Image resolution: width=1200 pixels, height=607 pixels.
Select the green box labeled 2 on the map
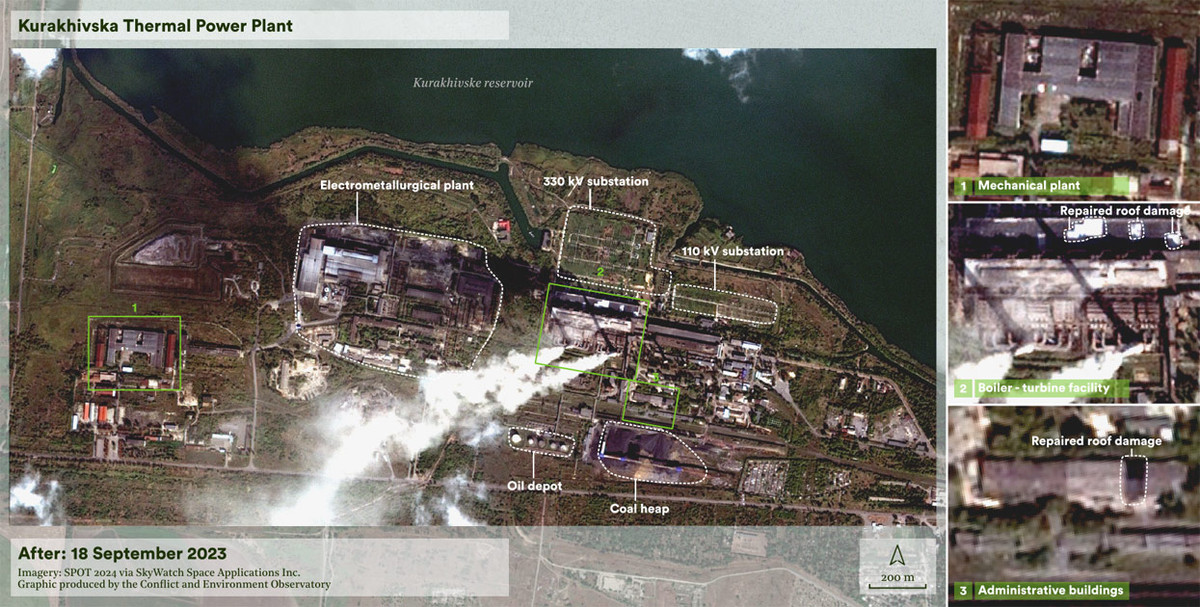click(x=592, y=332)
